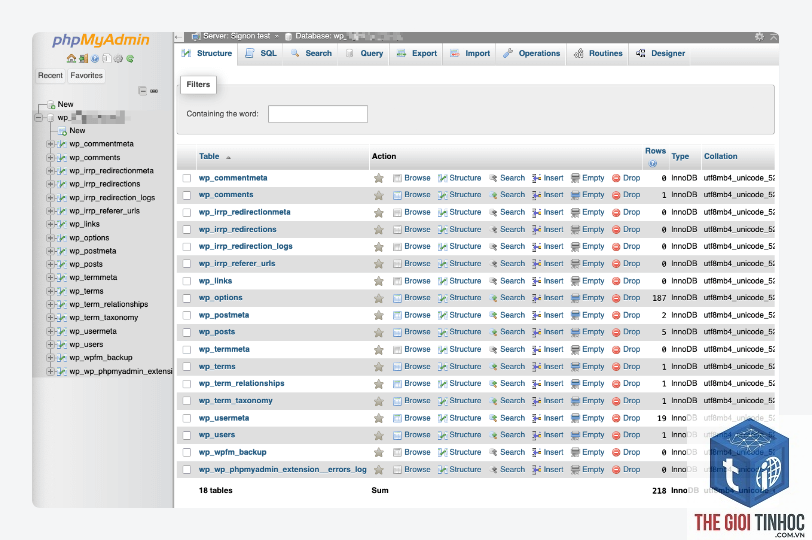This screenshot has height=540, width=812.
Task: Favorite the wp_users table star
Action: [x=379, y=435]
